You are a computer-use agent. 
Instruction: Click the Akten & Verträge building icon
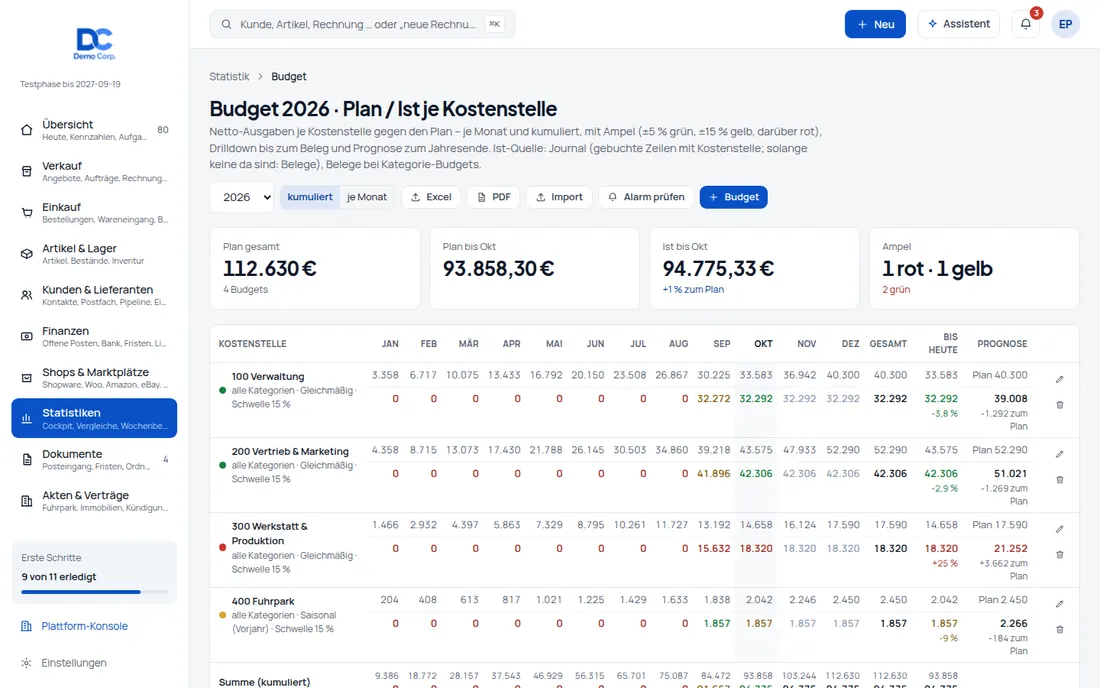coord(27,501)
